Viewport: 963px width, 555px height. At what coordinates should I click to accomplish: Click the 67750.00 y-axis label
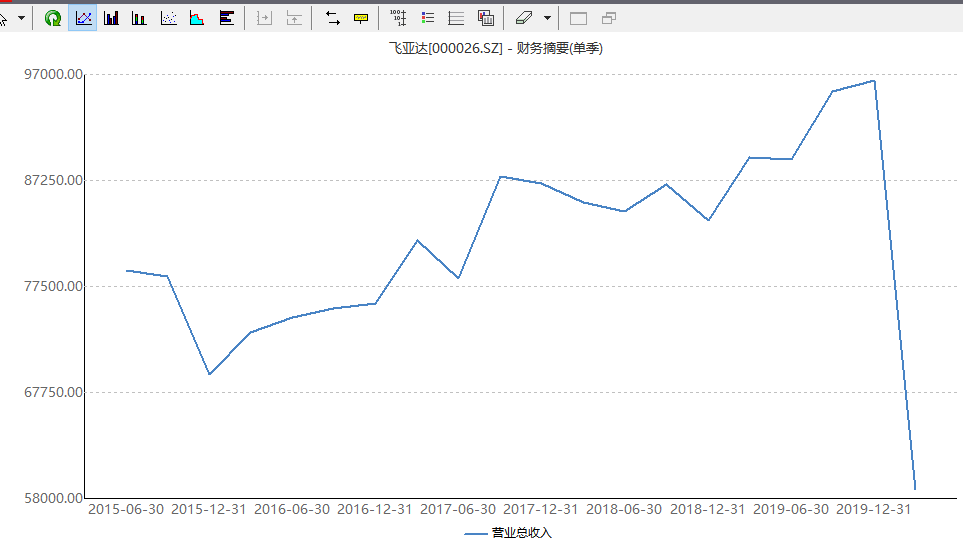[x=53, y=392]
